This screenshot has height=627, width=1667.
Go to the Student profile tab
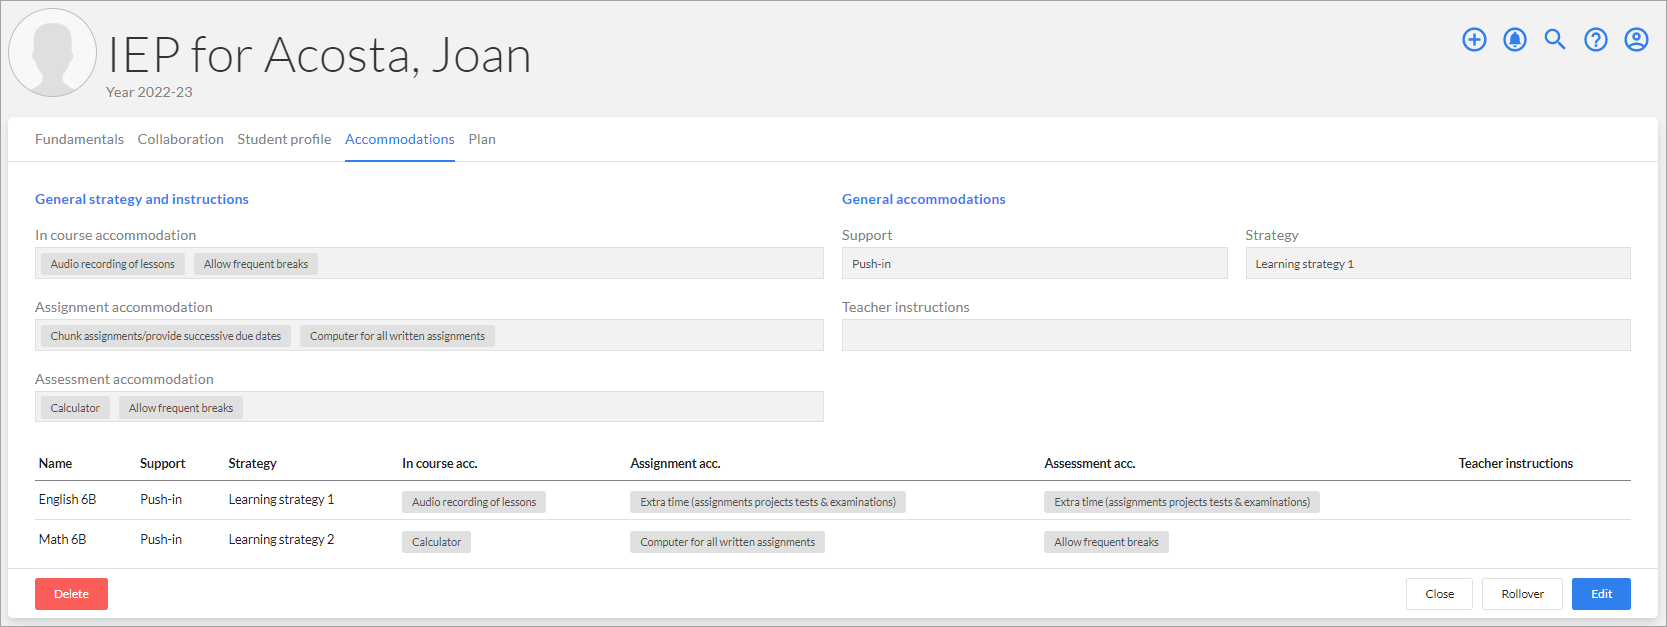click(x=284, y=139)
